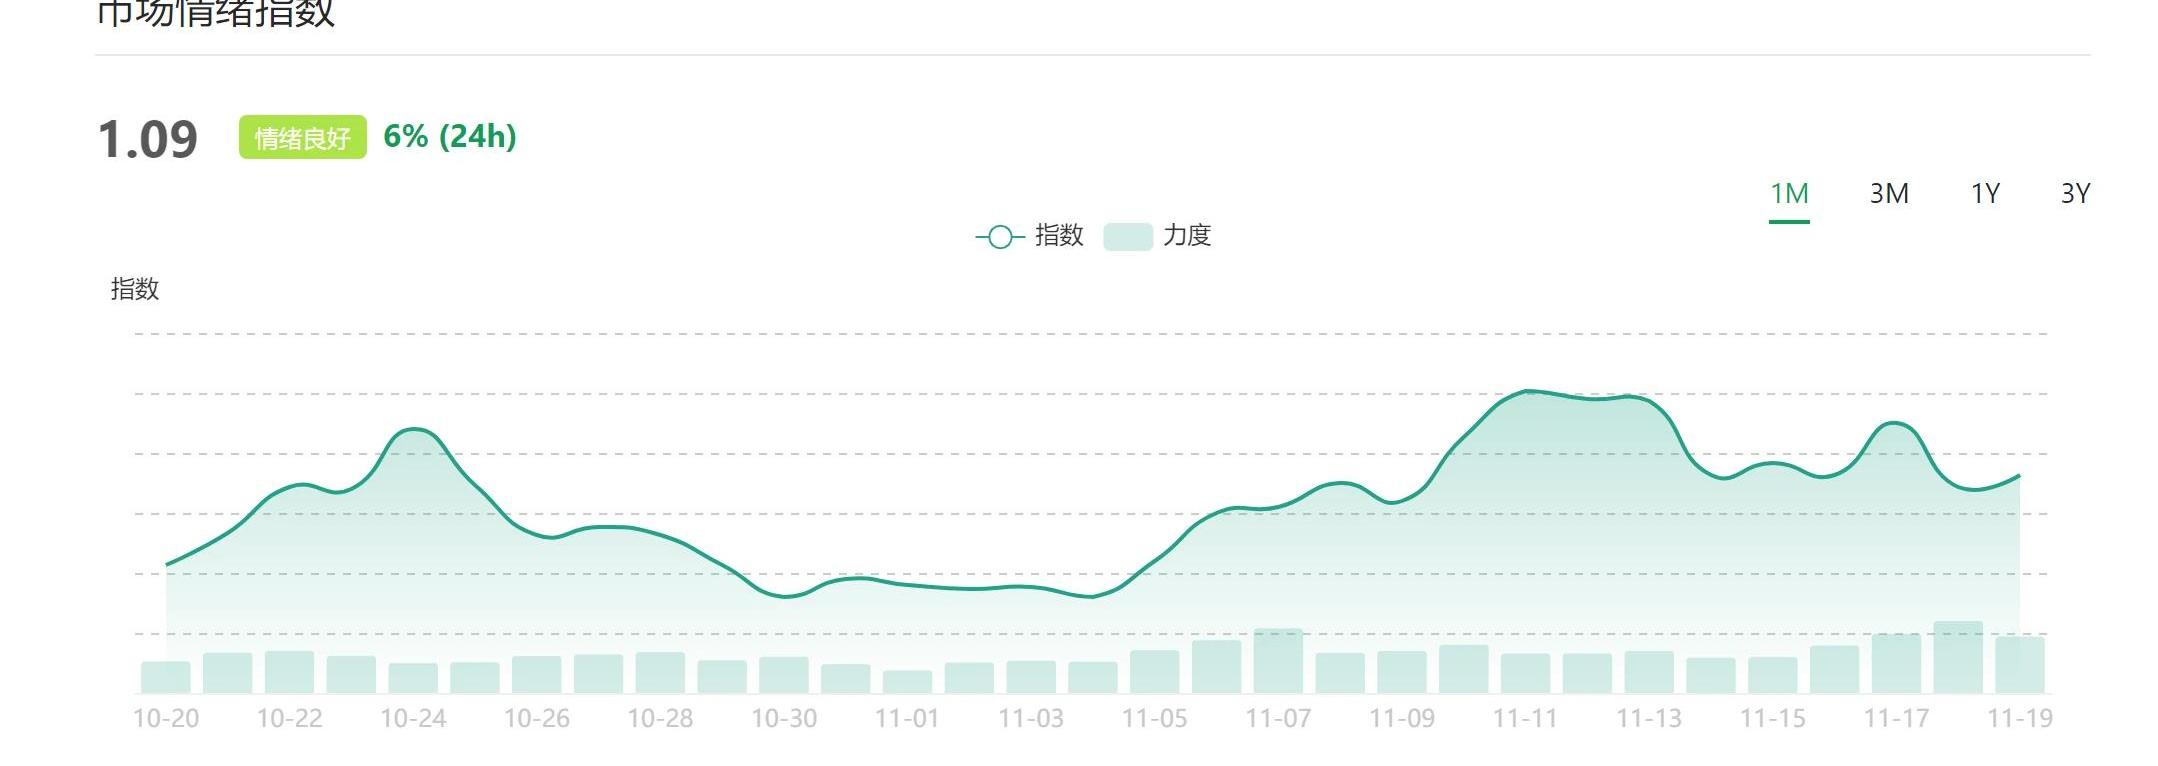Switch to the 1Y time range
2158x766 pixels.
(x=1985, y=193)
